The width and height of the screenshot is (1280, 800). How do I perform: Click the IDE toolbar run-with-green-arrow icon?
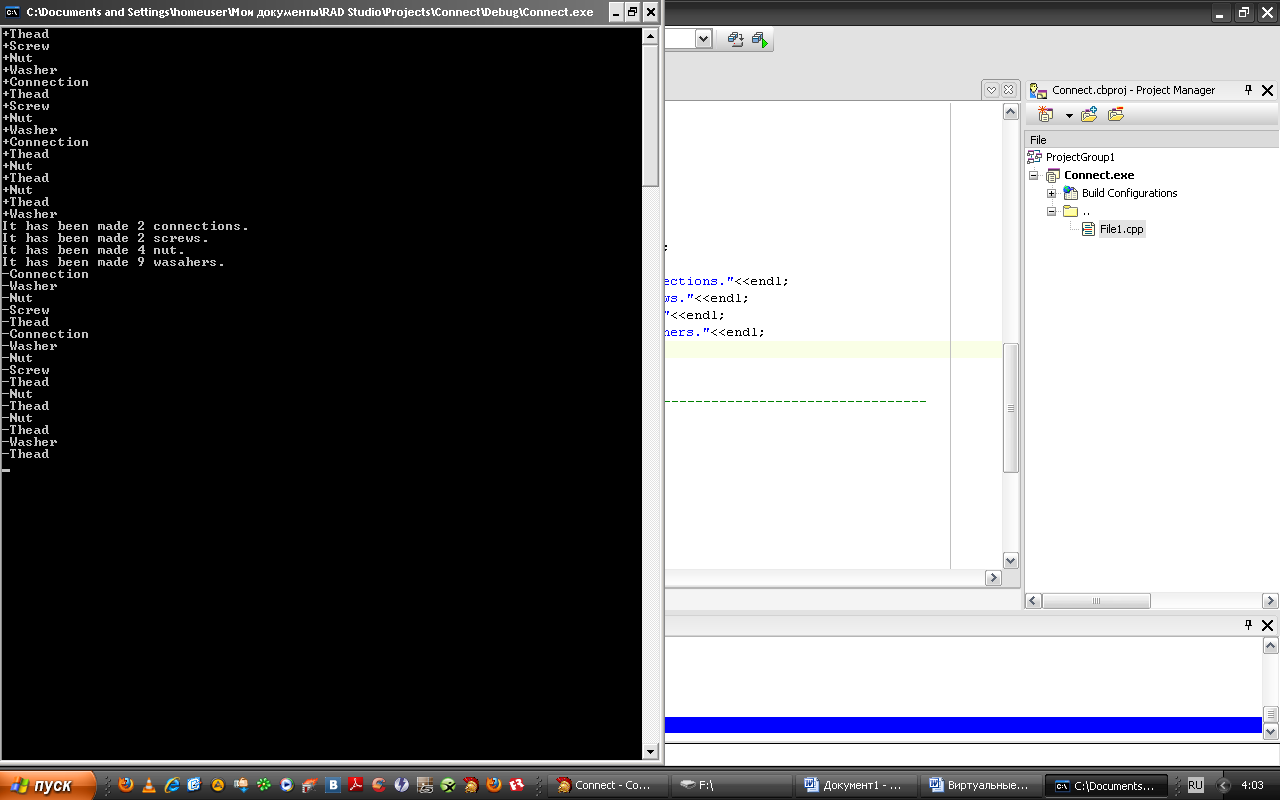tap(760, 39)
